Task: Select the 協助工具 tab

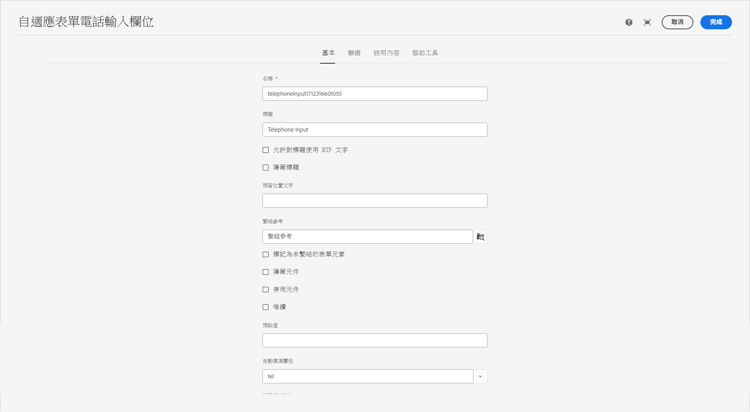Action: click(x=425, y=53)
